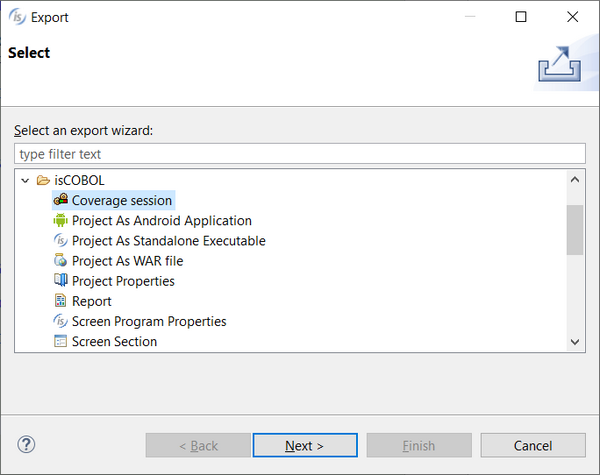Select the isCOBOL folder entry
Image resolution: width=600 pixels, height=475 pixels.
click(79, 180)
